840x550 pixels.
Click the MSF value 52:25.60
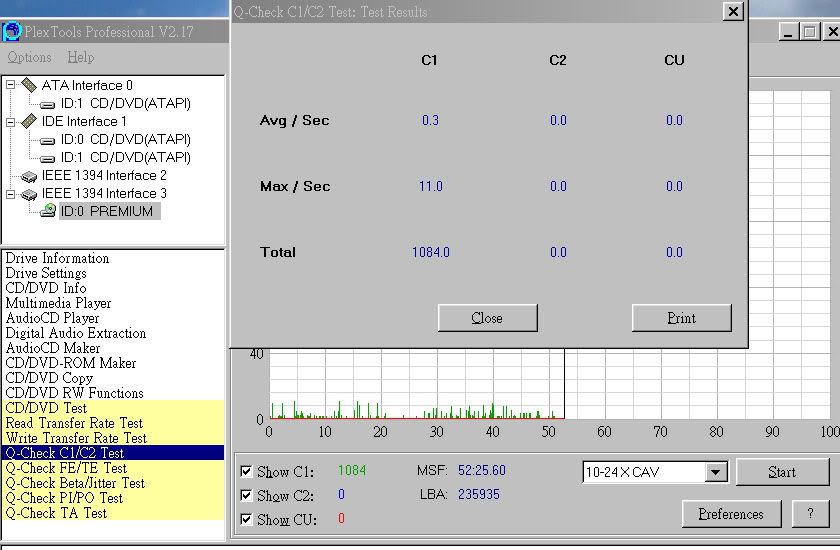click(482, 470)
